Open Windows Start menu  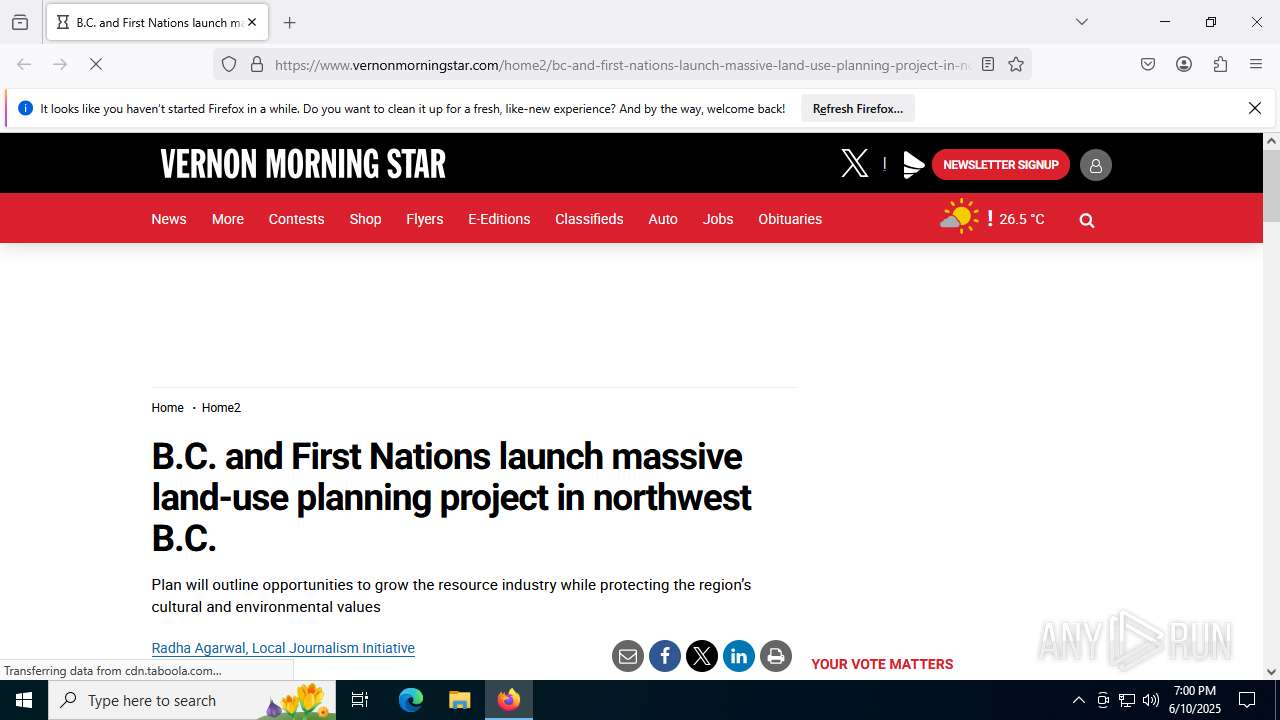click(x=24, y=700)
